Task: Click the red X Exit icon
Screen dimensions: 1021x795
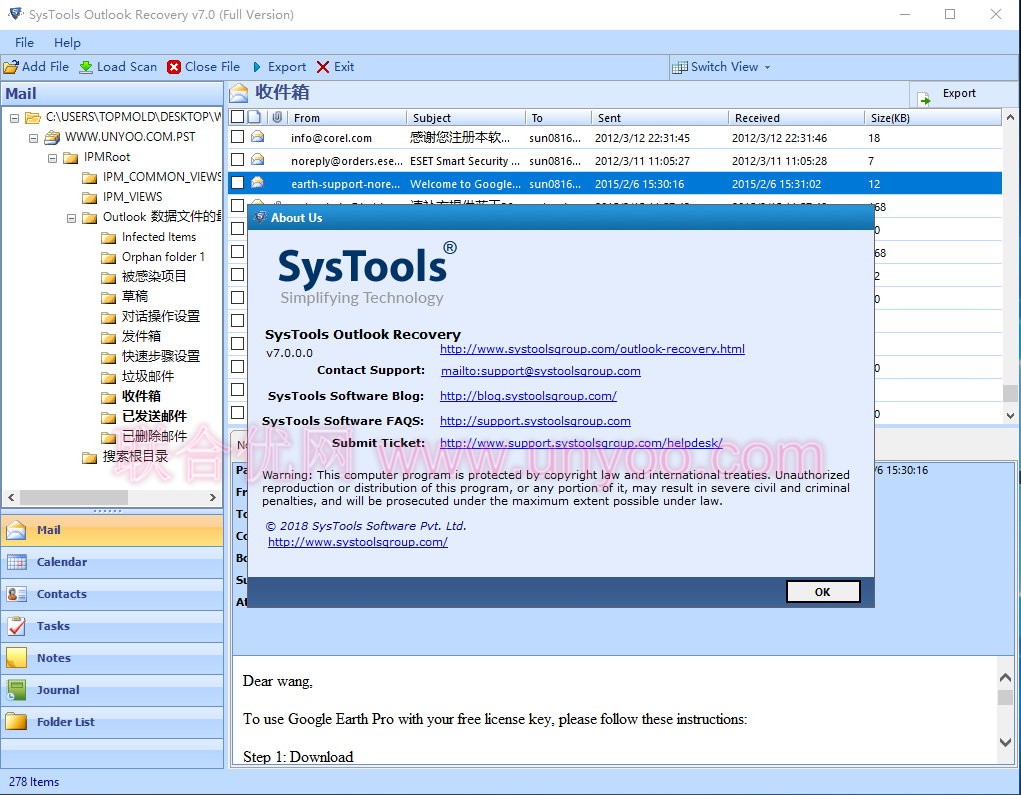Action: [323, 67]
